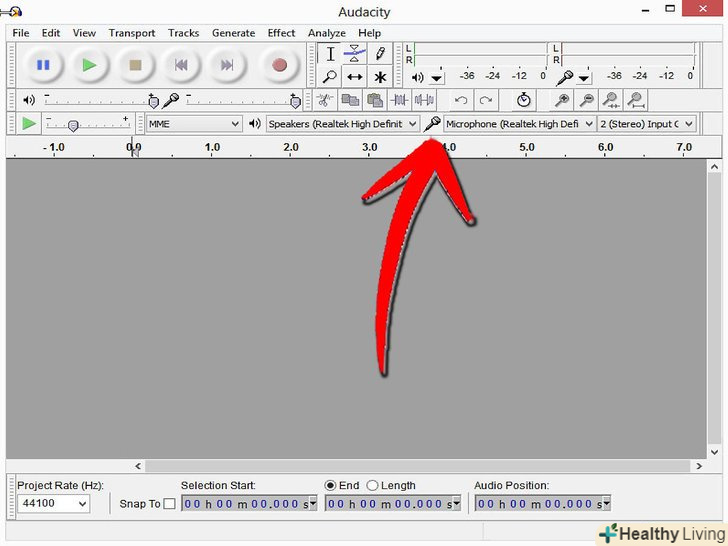Open the View menu

tap(84, 33)
